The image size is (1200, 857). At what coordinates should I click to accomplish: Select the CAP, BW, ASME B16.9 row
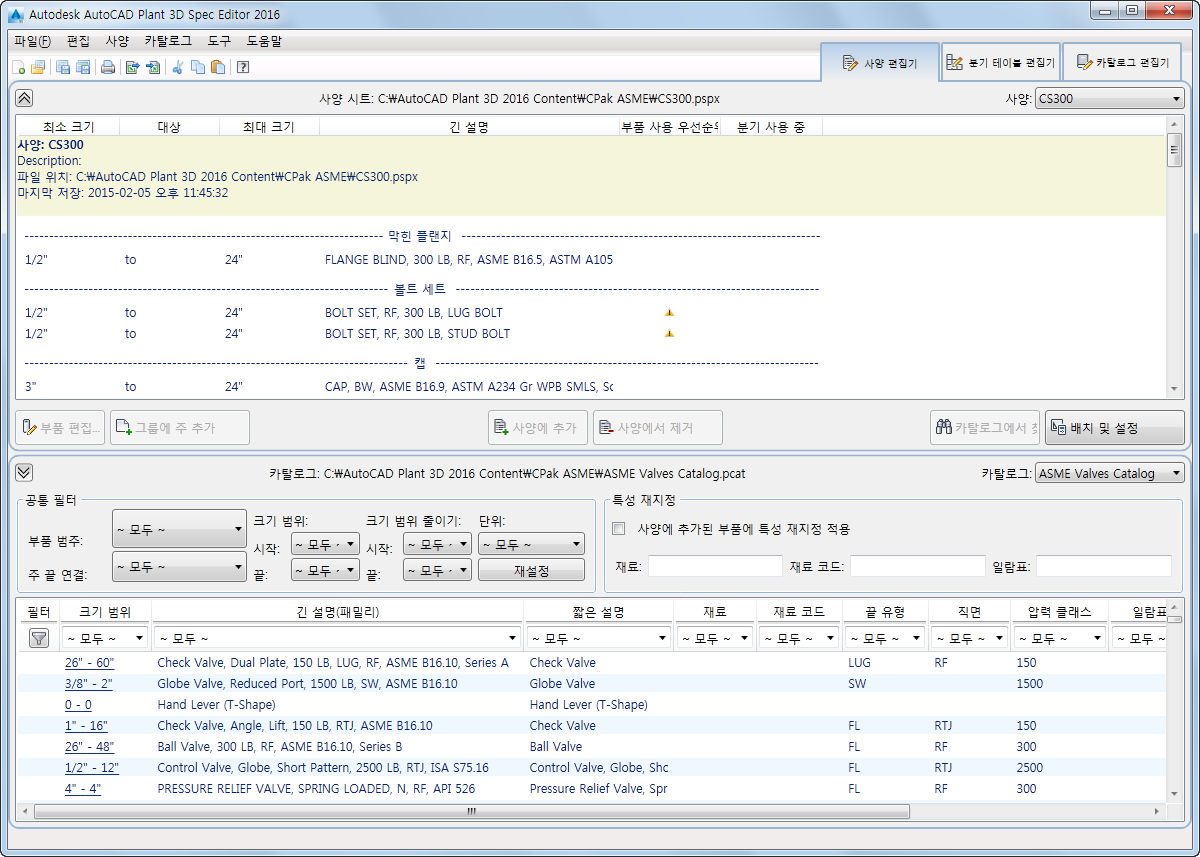(420, 387)
